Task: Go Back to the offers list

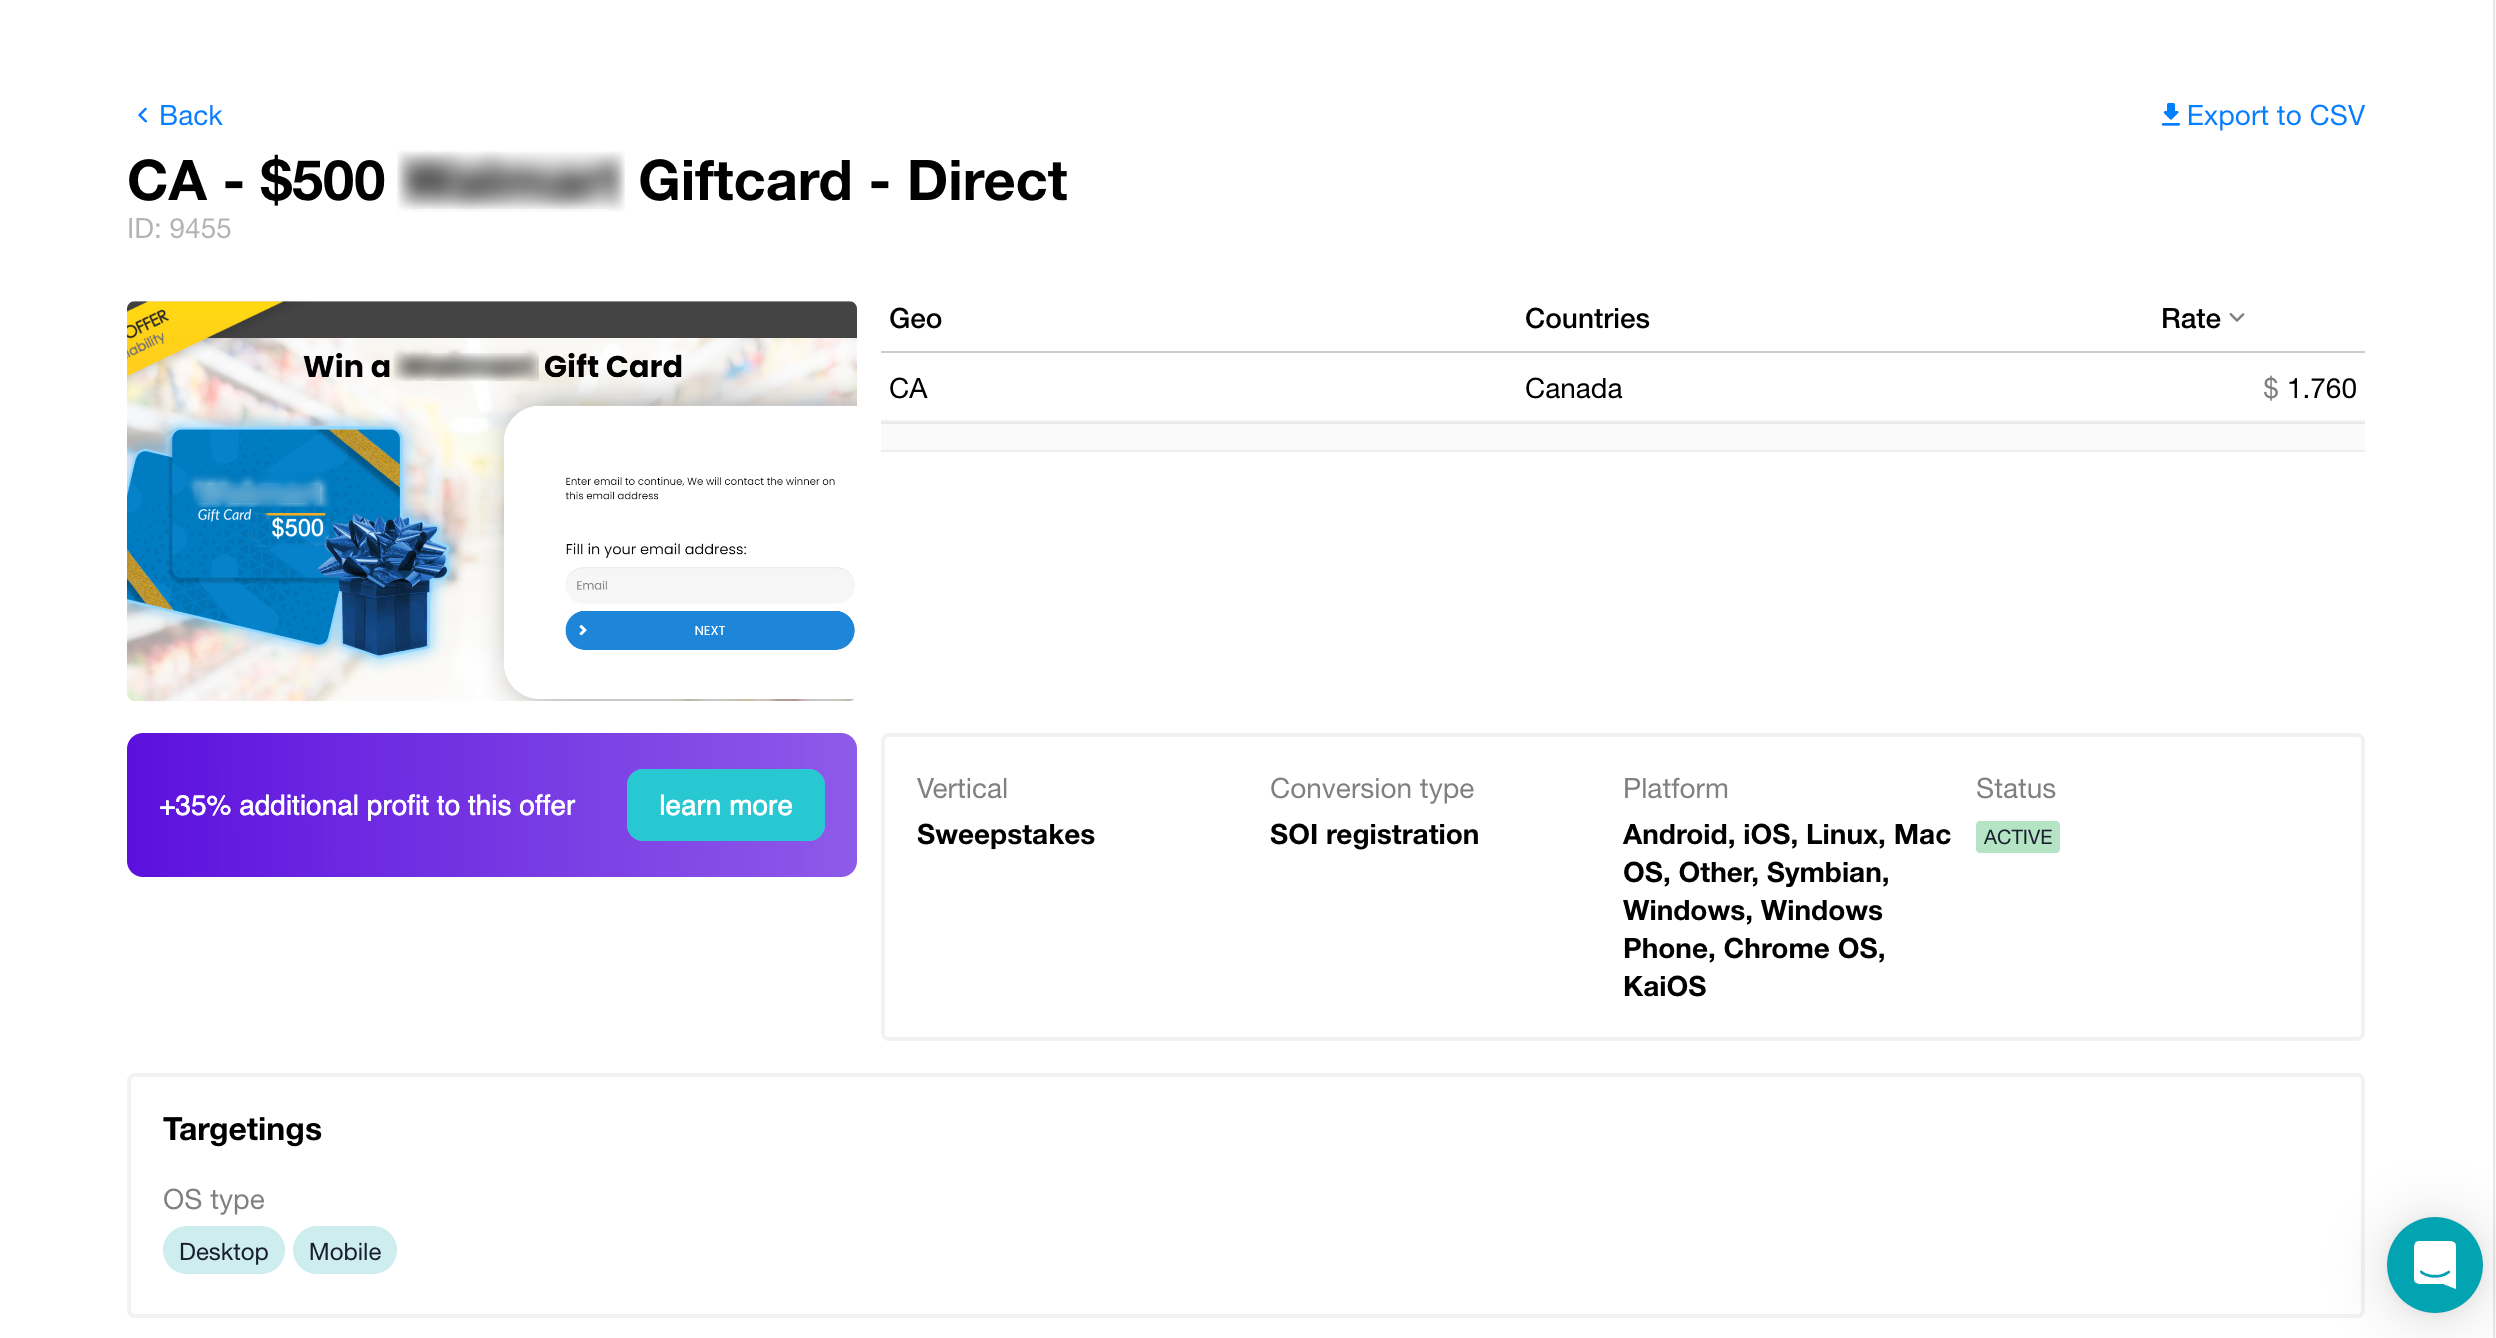Action: pyautogui.click(x=190, y=116)
